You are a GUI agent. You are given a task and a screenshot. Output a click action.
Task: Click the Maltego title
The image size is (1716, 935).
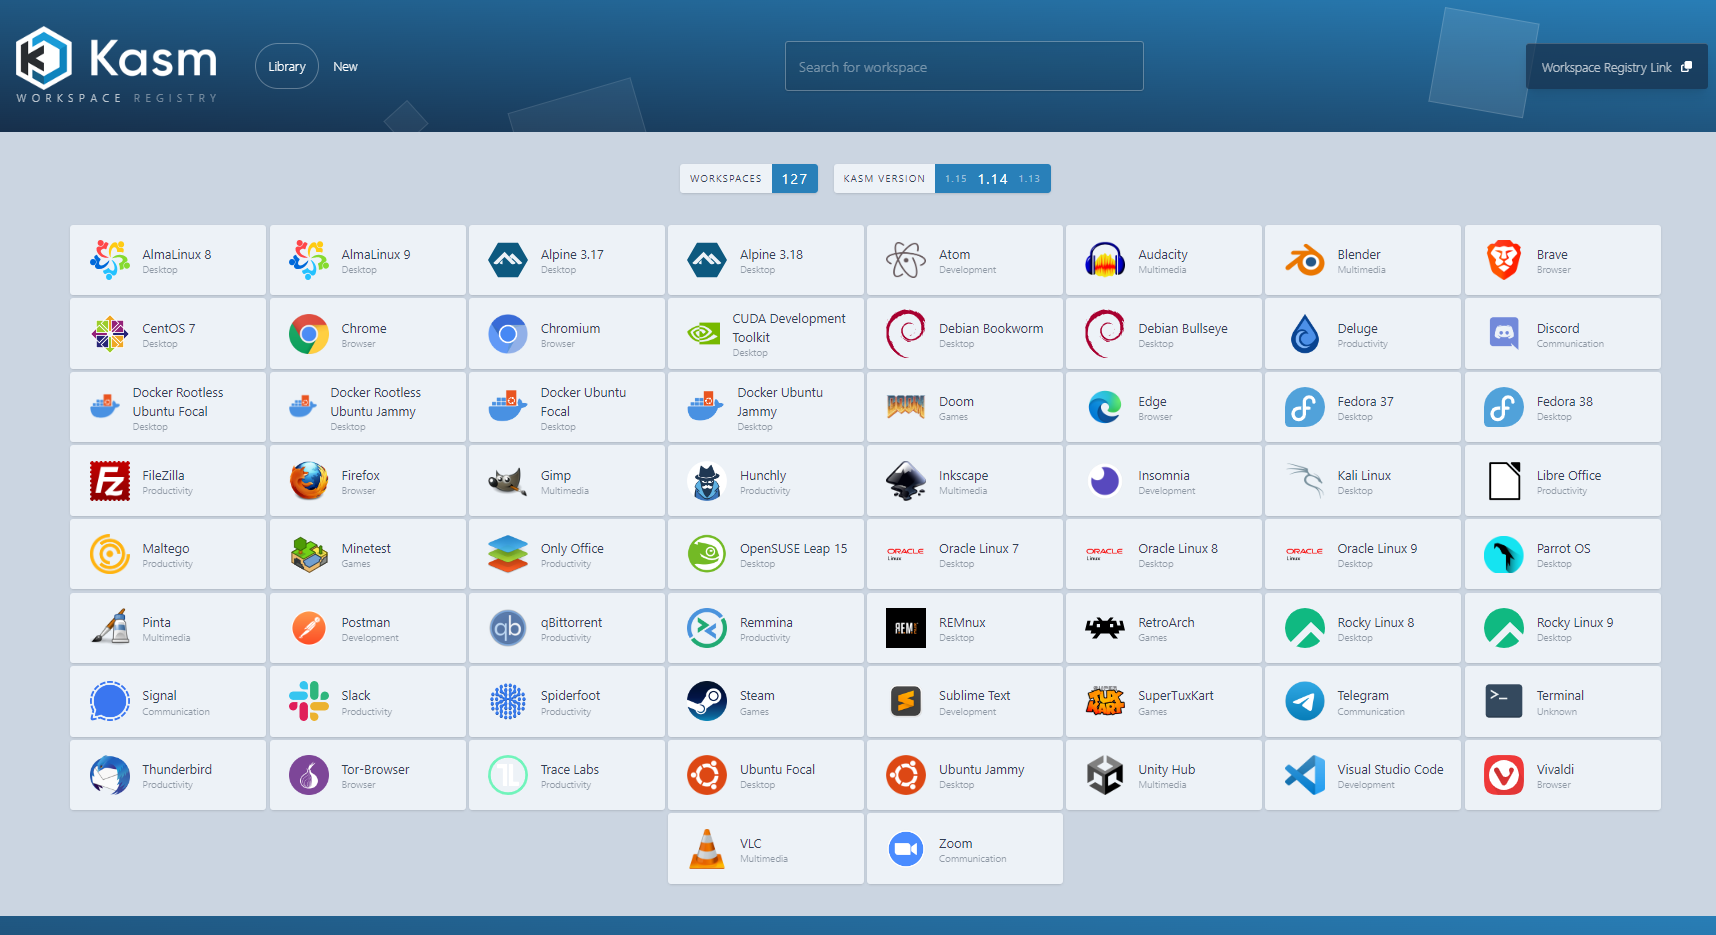tap(166, 548)
